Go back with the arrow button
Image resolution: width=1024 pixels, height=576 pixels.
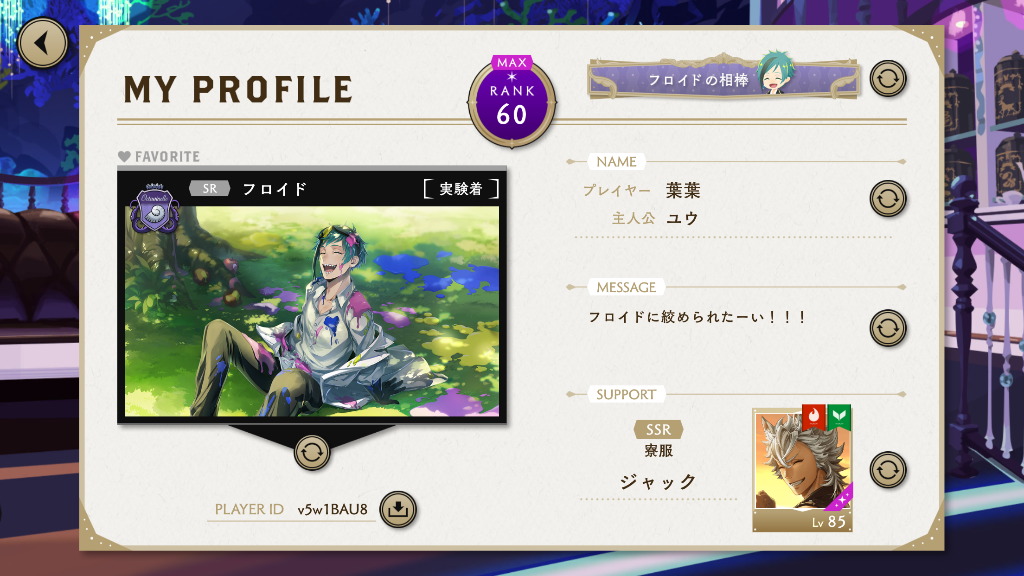[43, 43]
